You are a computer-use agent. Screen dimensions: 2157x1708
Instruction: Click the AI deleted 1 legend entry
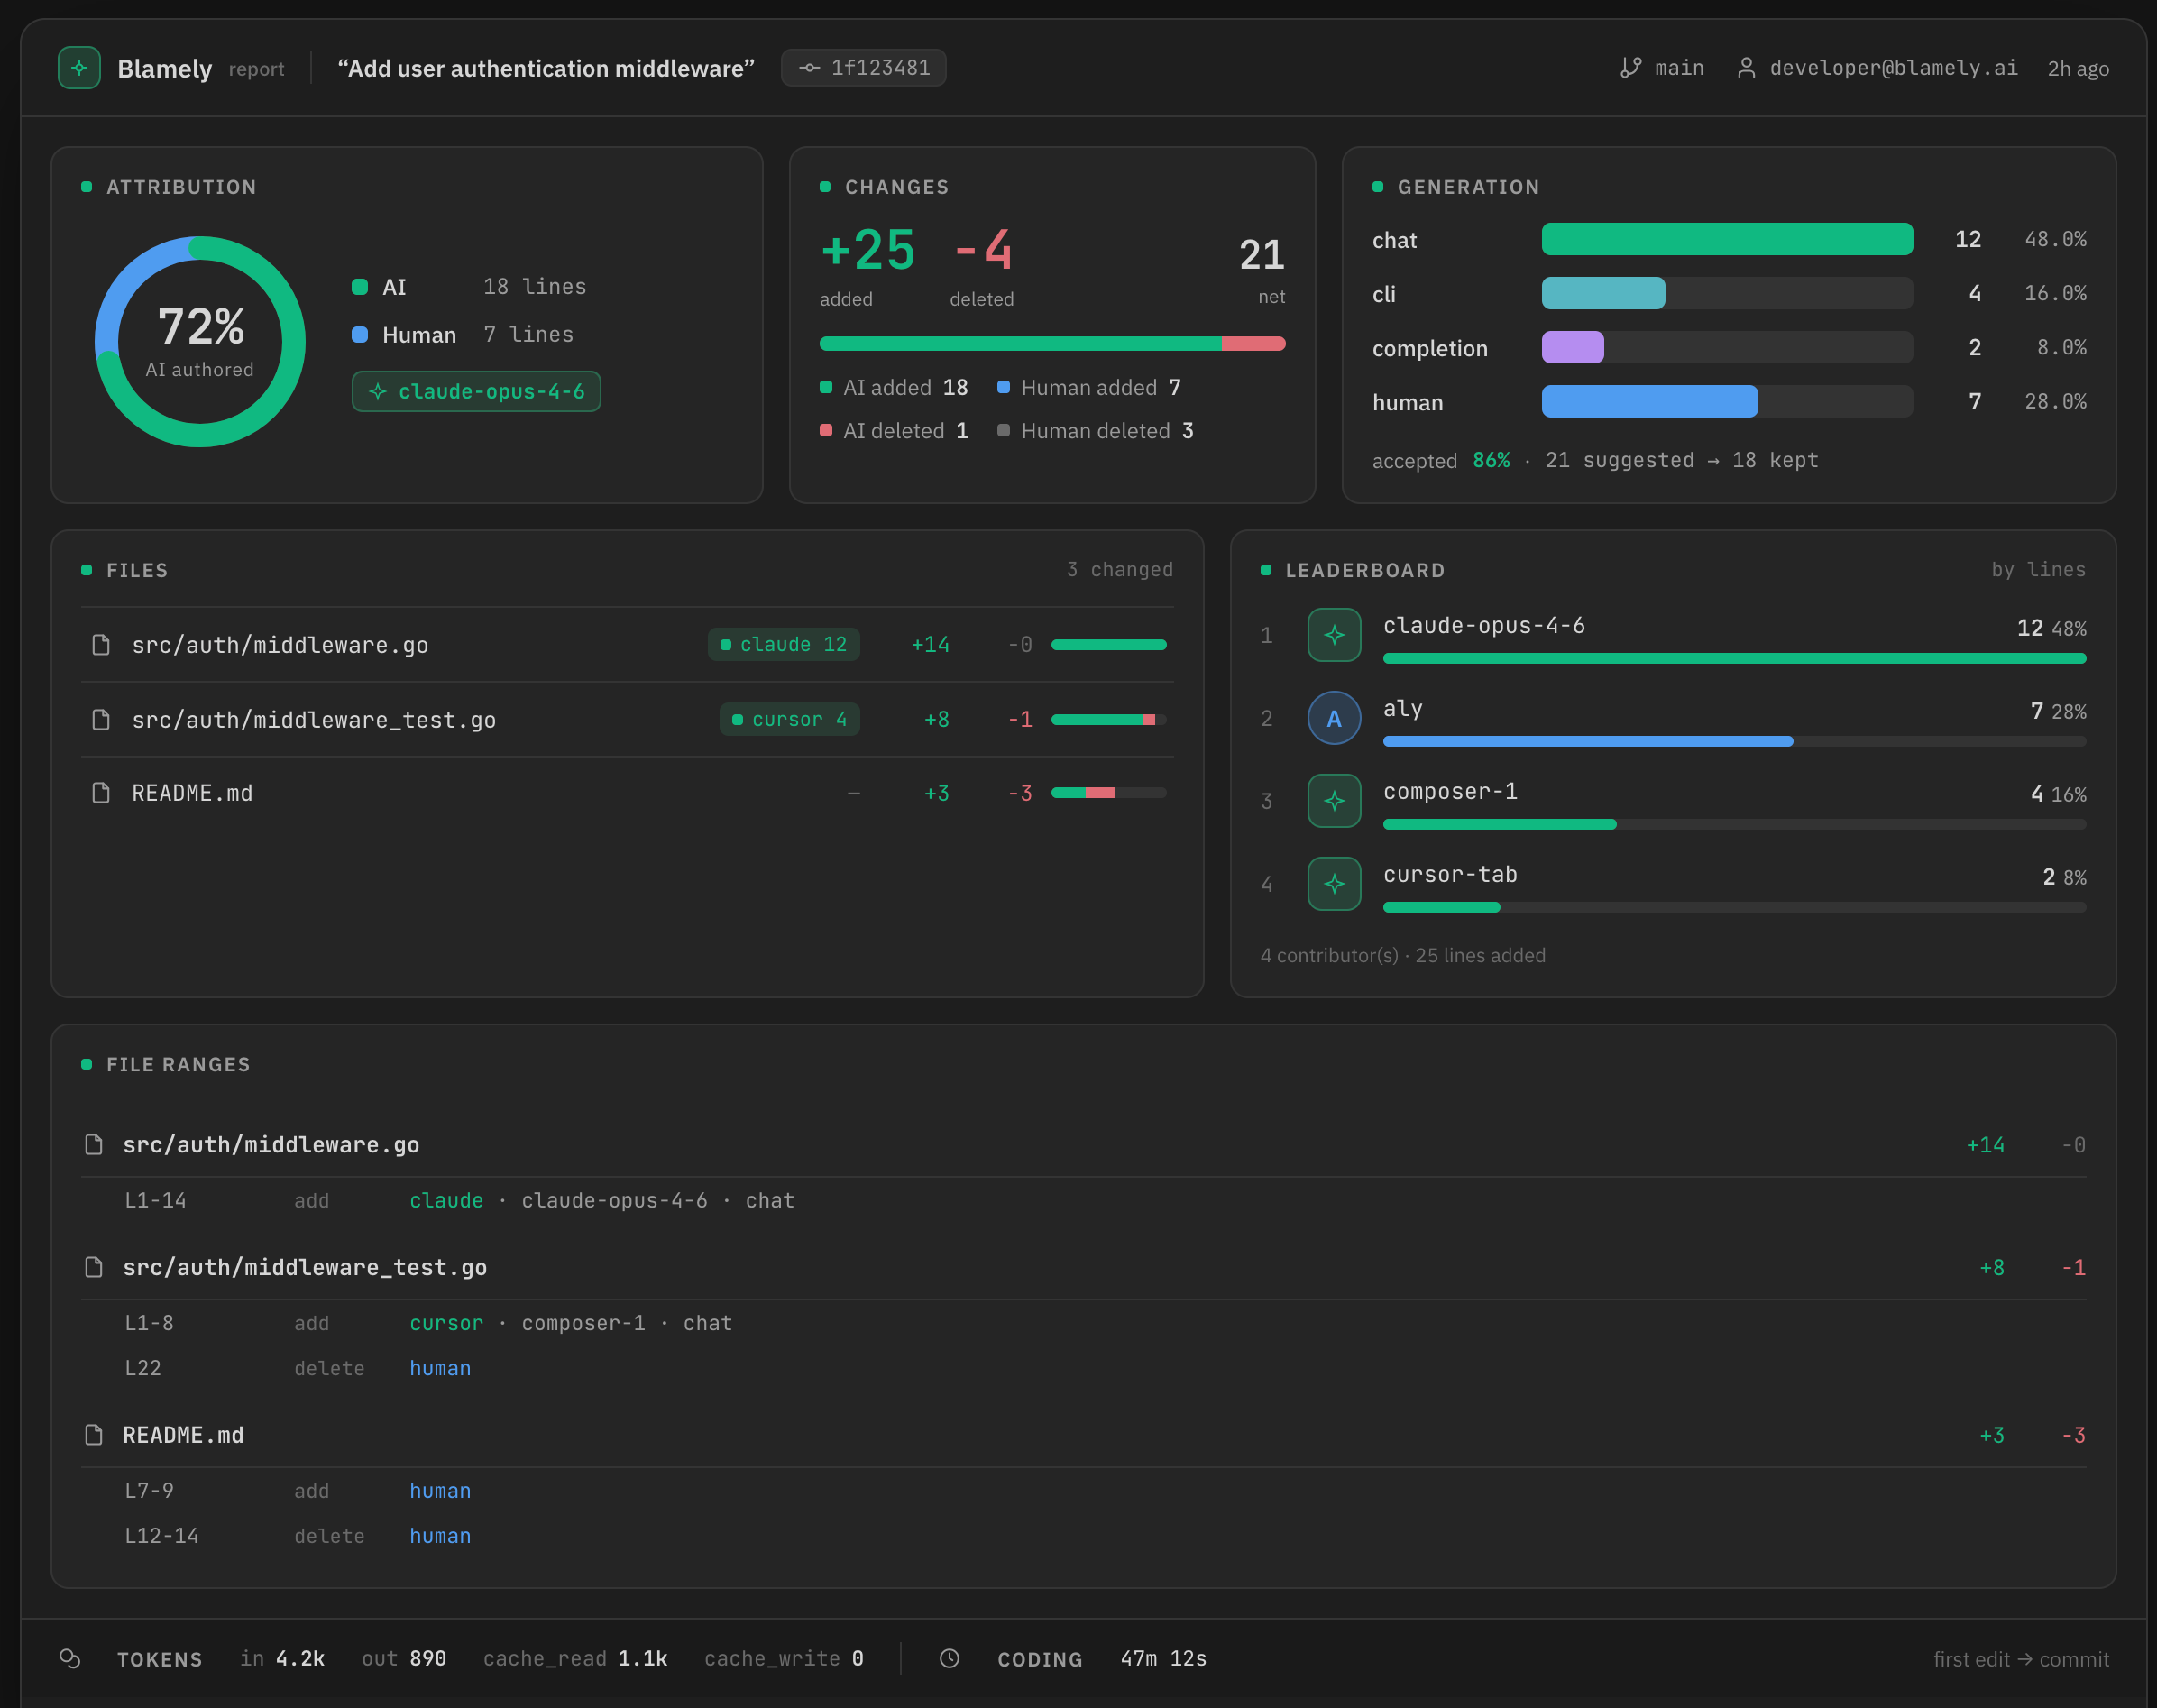point(894,431)
